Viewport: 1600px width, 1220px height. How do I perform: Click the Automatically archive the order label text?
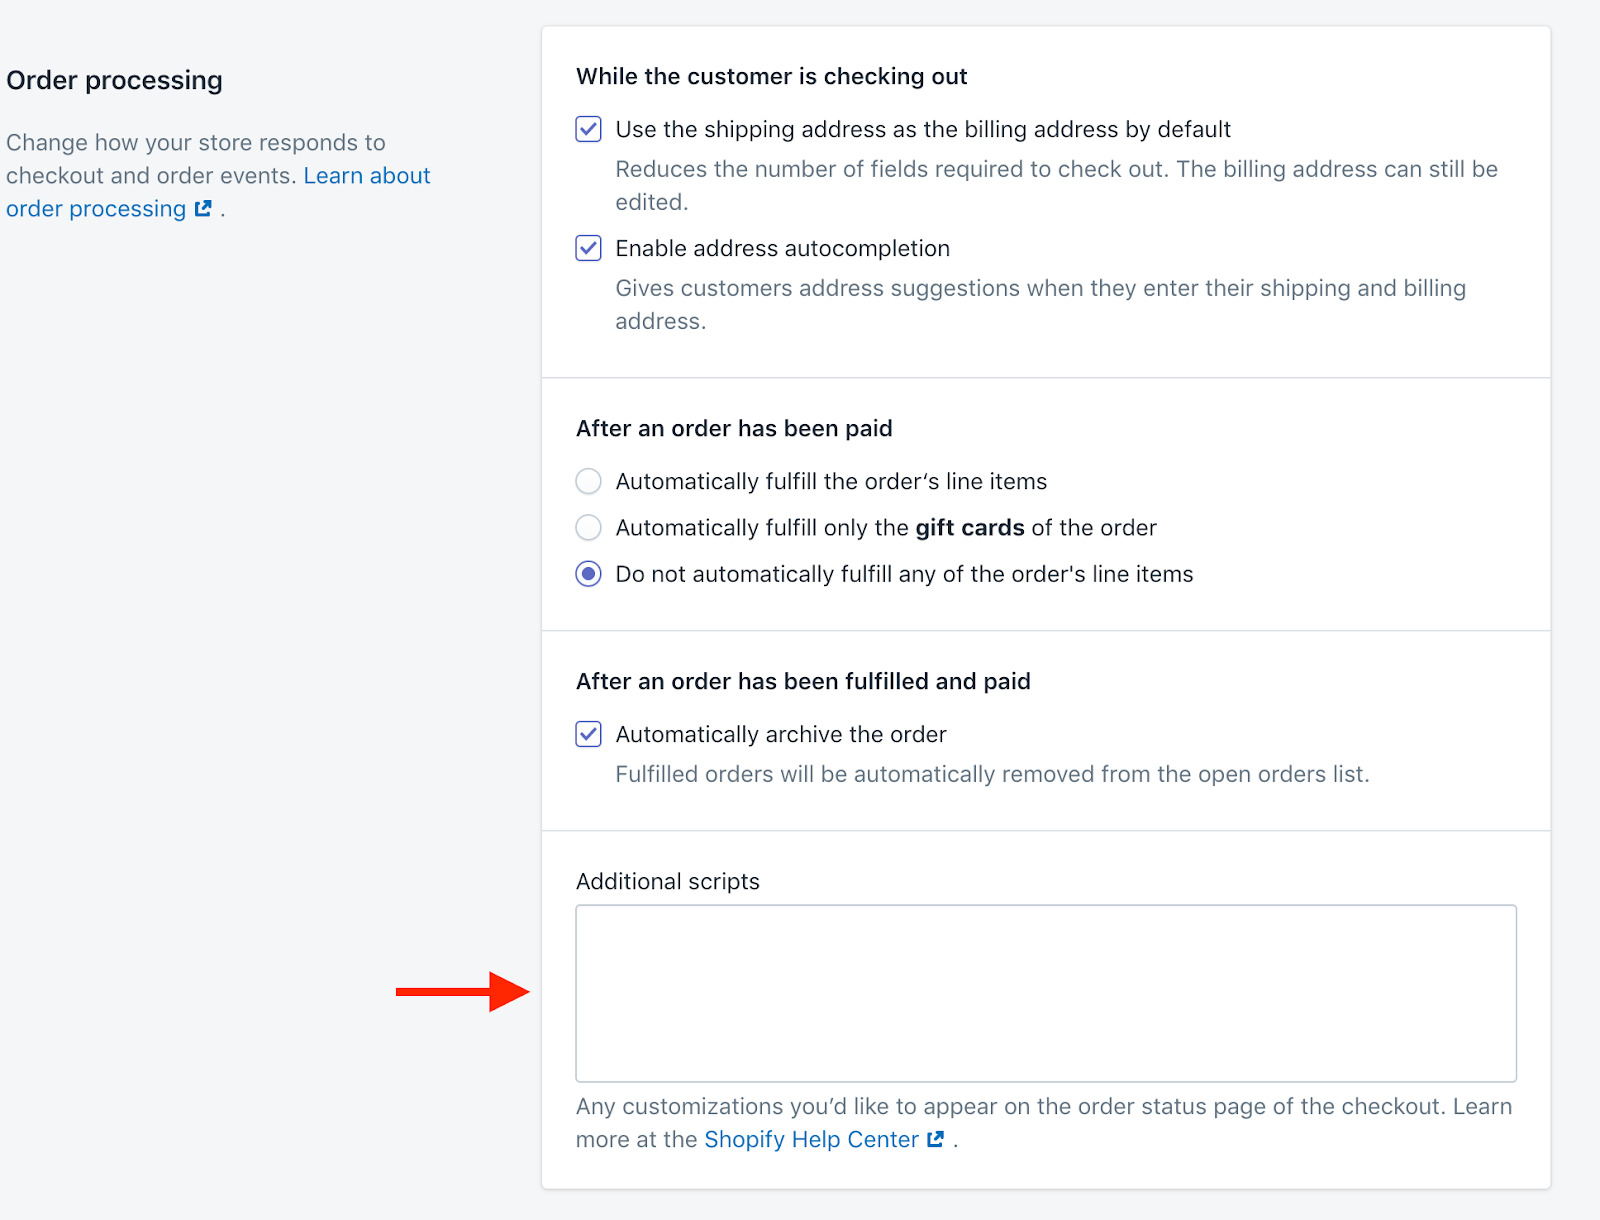(780, 734)
